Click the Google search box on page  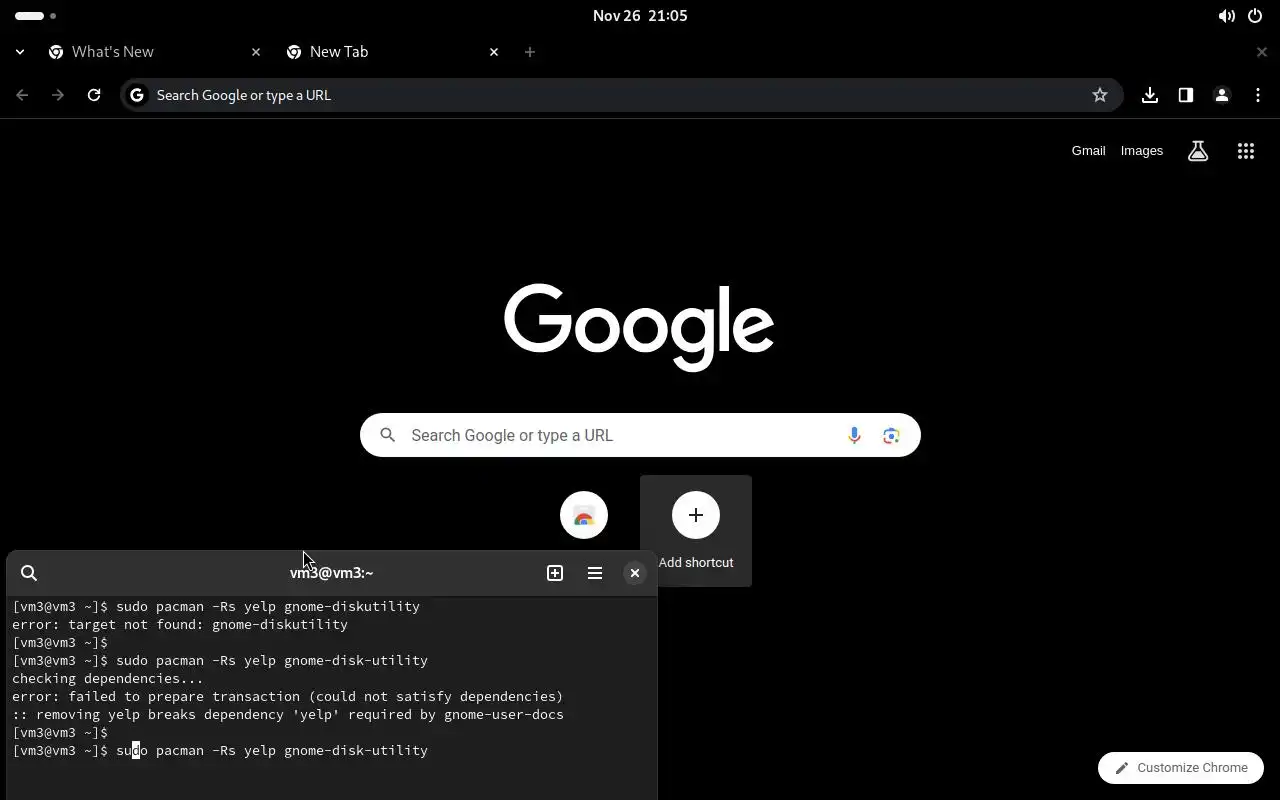click(x=640, y=435)
